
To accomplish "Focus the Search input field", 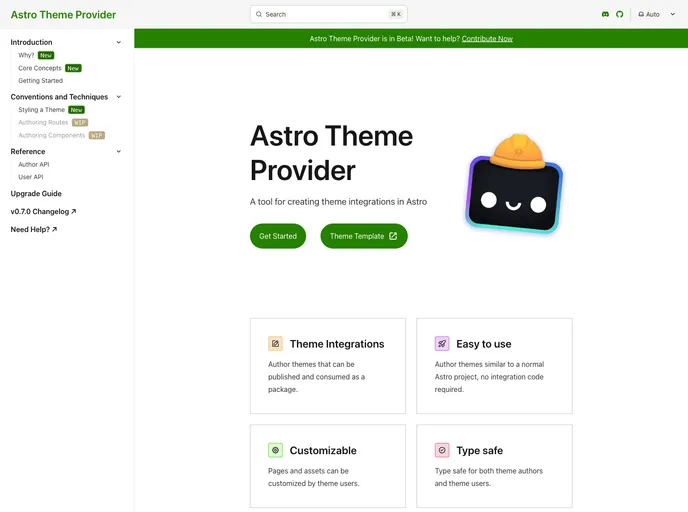I will [329, 14].
